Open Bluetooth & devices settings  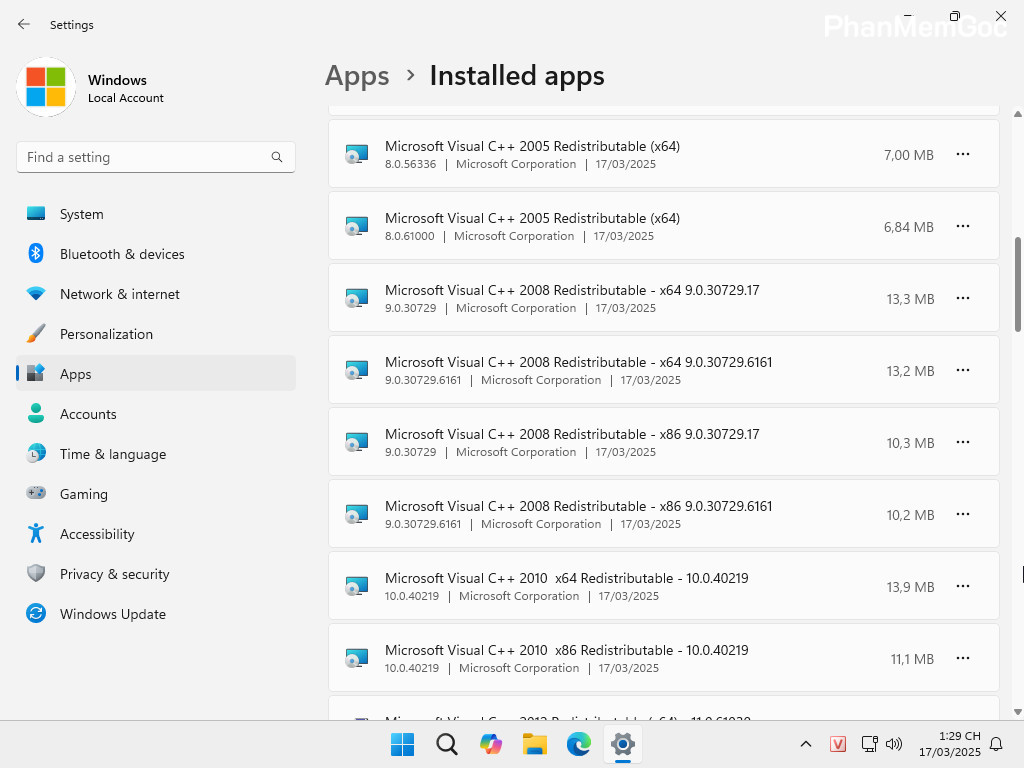pyautogui.click(x=122, y=254)
